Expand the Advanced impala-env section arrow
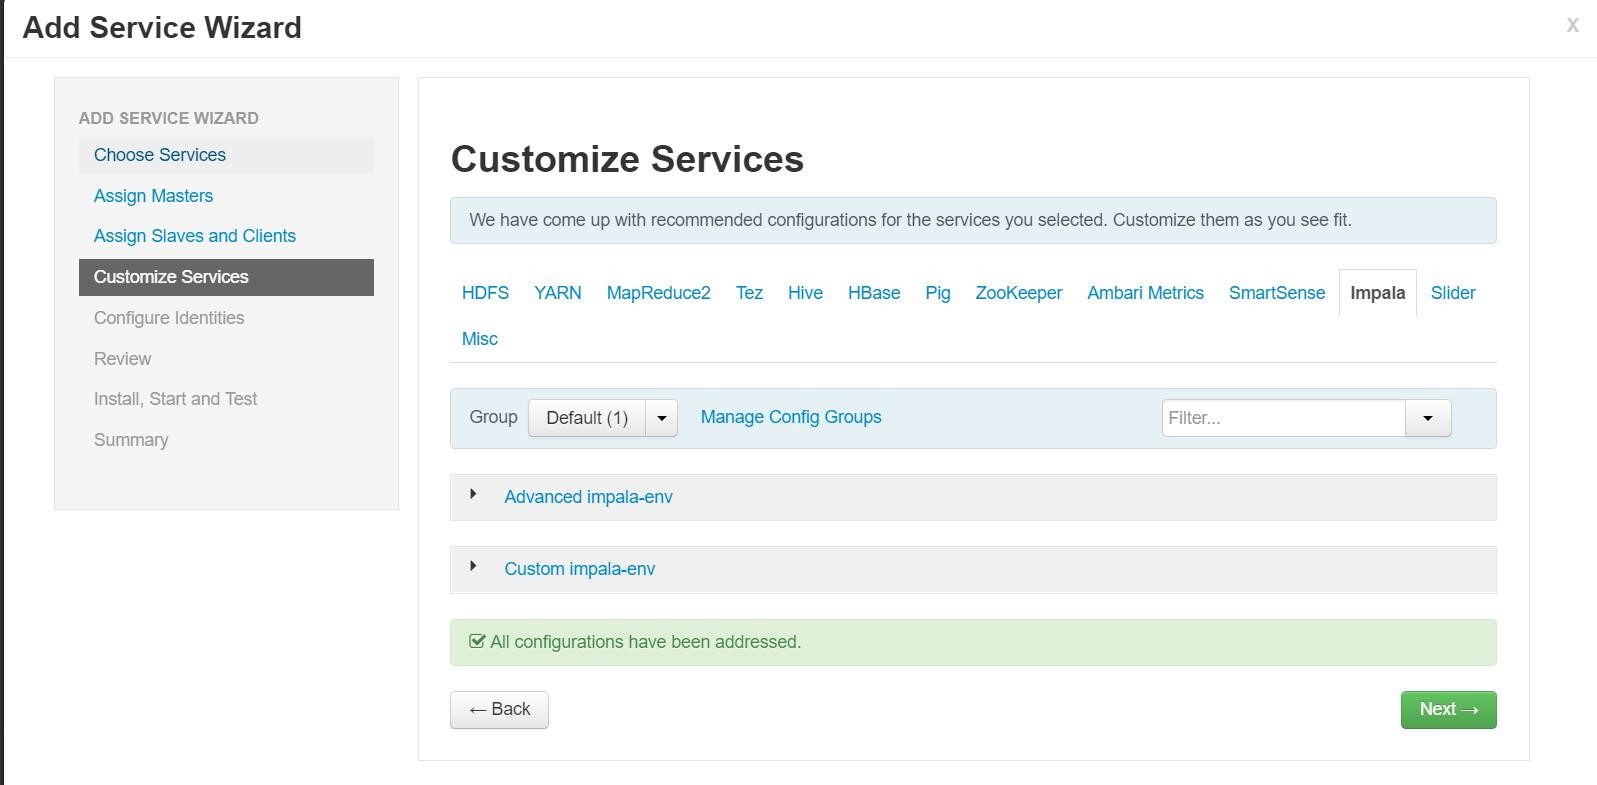This screenshot has width=1597, height=785. click(x=473, y=494)
